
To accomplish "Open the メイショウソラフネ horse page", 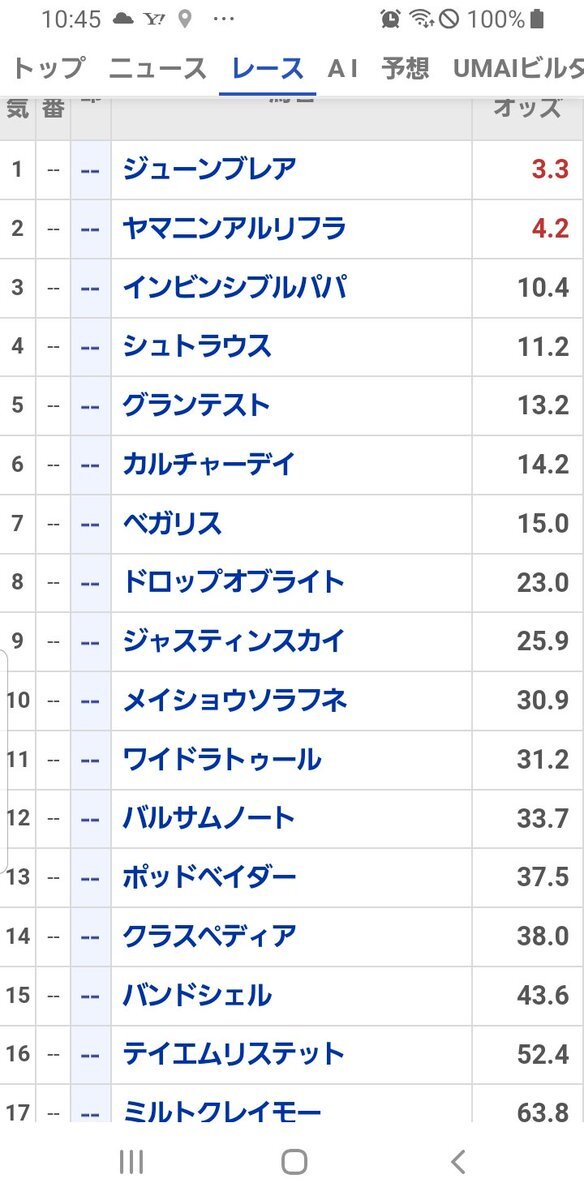I will pyautogui.click(x=235, y=700).
